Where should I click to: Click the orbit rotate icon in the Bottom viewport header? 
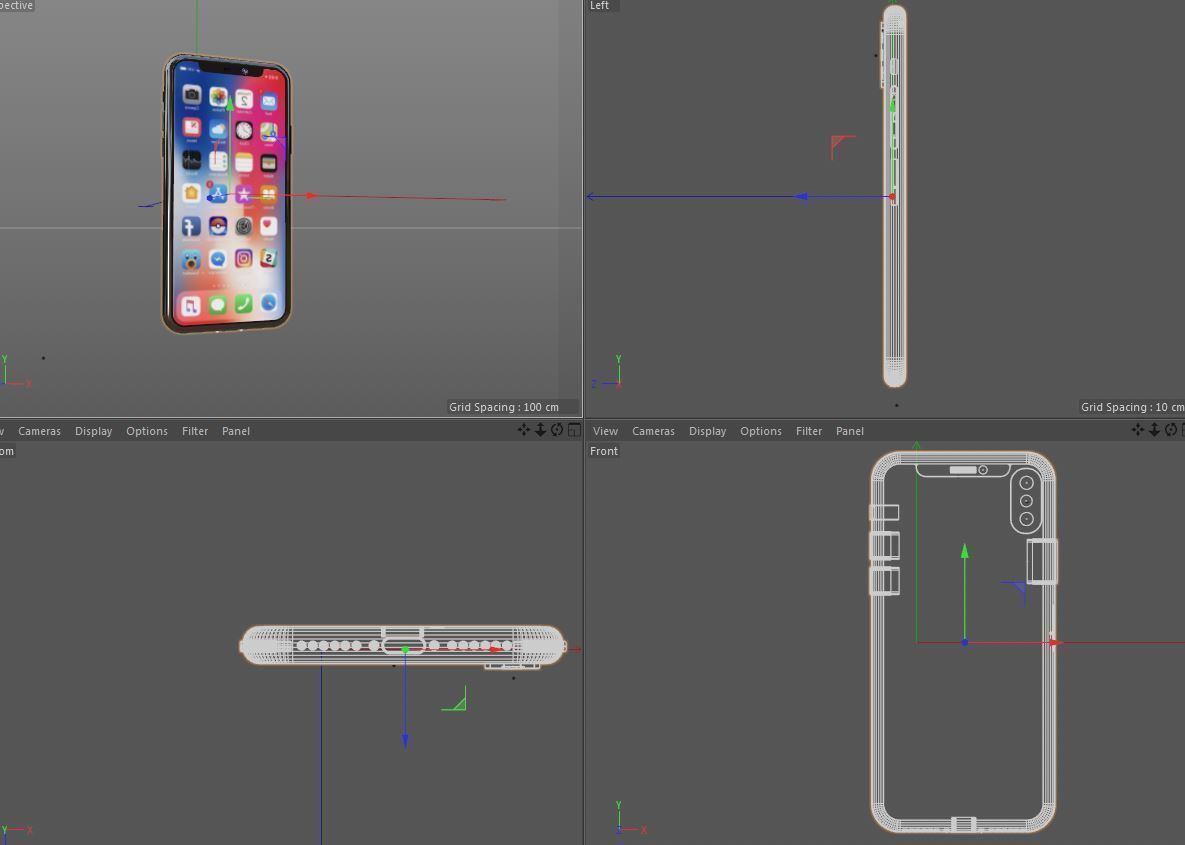(557, 430)
